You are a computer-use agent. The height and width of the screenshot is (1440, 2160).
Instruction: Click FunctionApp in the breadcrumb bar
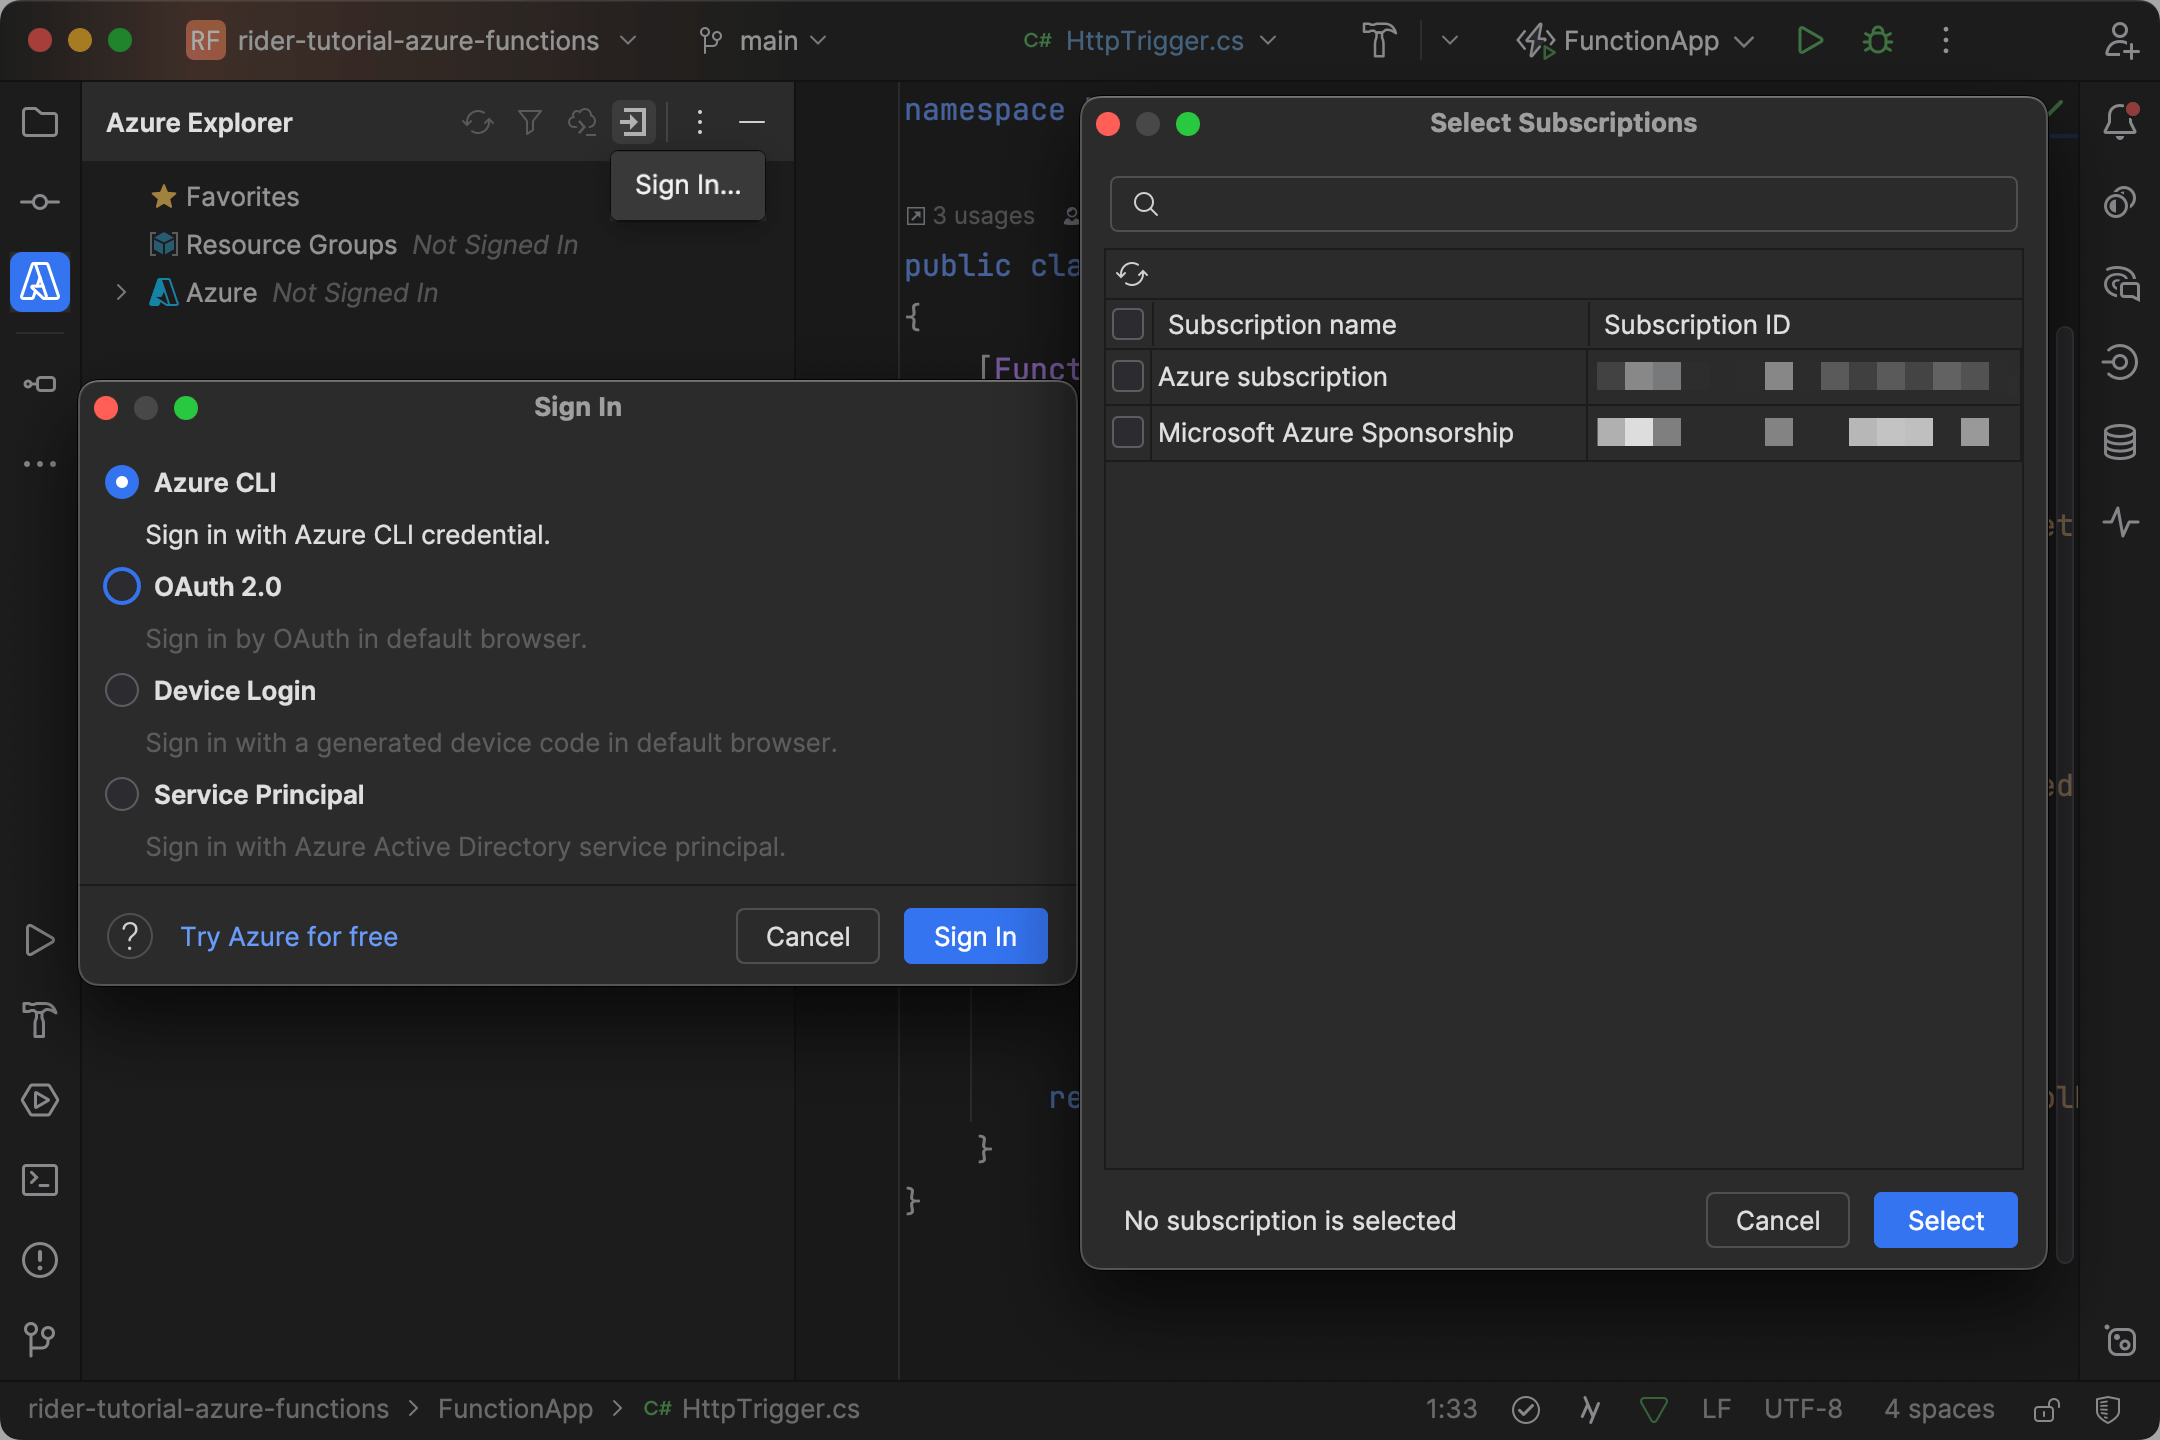pyautogui.click(x=515, y=1408)
